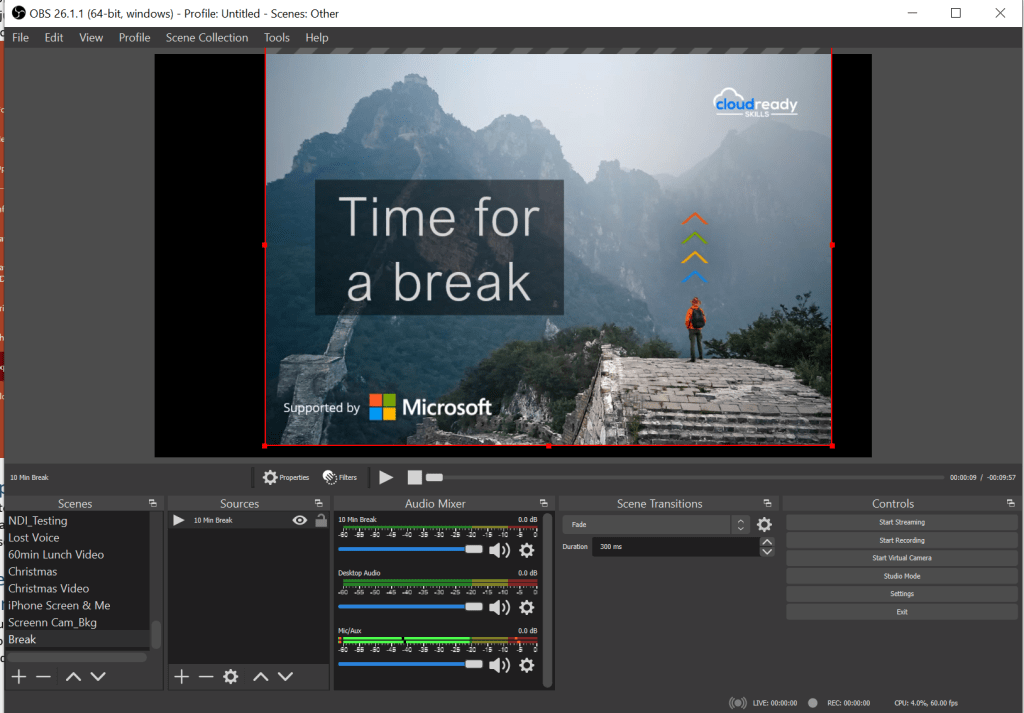Open the Tools menu
The height and width of the screenshot is (713, 1024).
click(277, 38)
